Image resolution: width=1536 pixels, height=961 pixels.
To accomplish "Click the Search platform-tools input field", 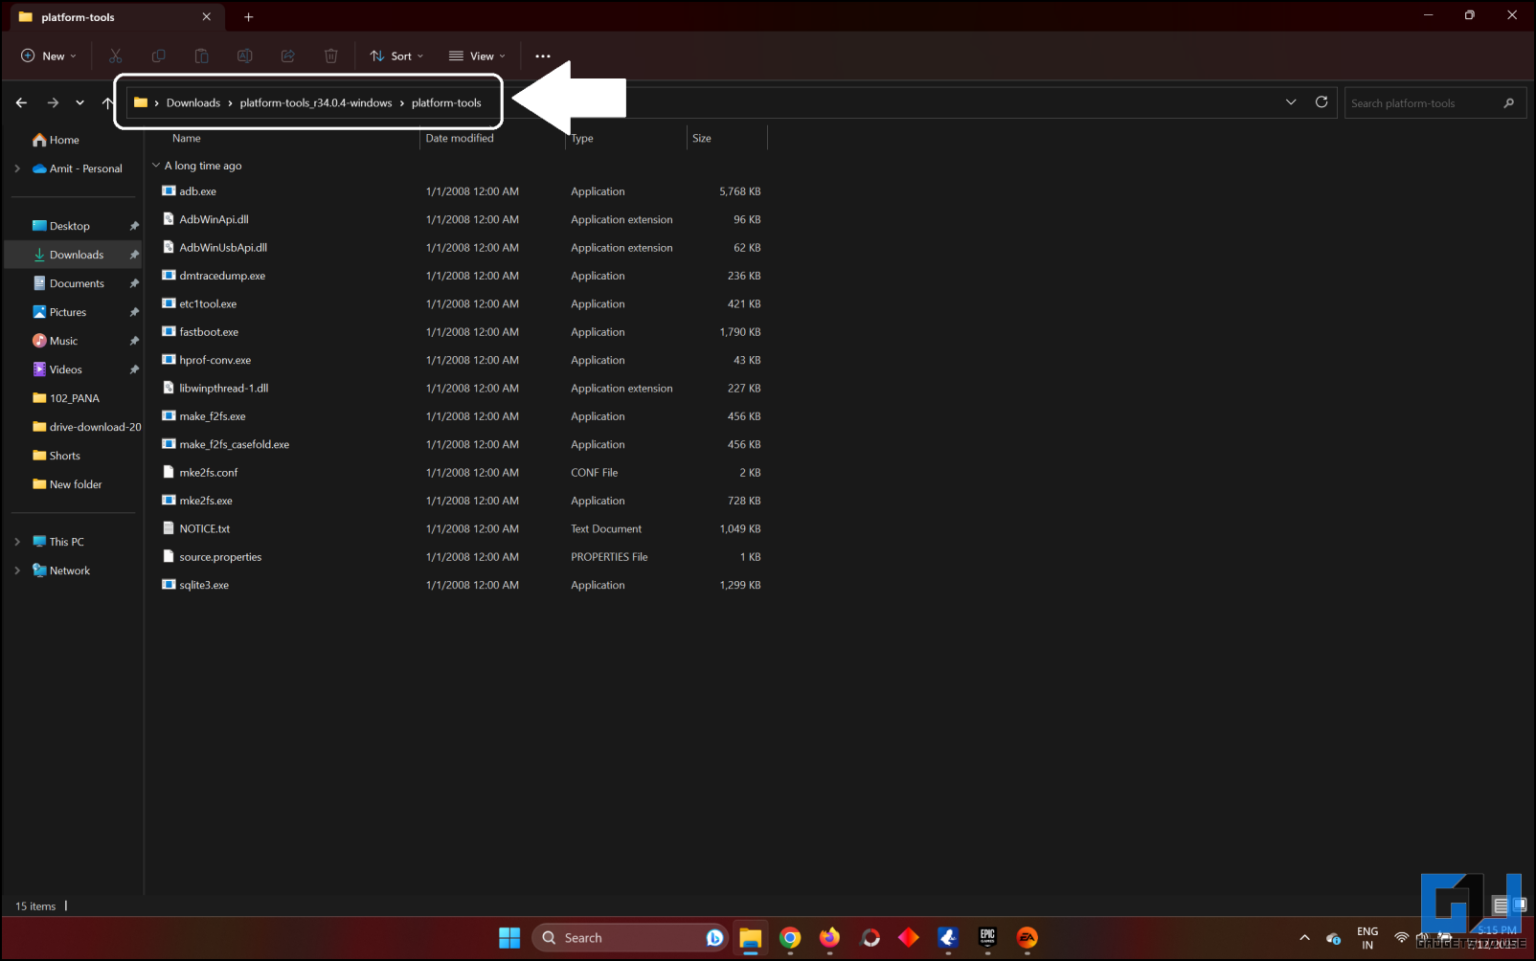I will click(1420, 103).
